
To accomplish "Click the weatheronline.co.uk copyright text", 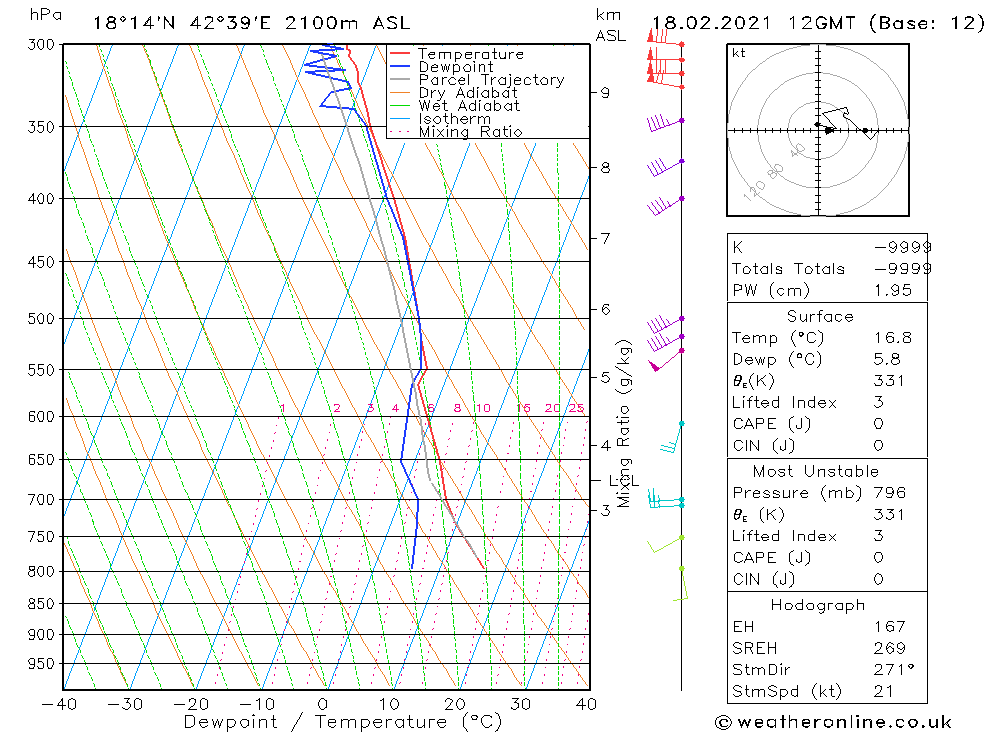I will point(834,723).
